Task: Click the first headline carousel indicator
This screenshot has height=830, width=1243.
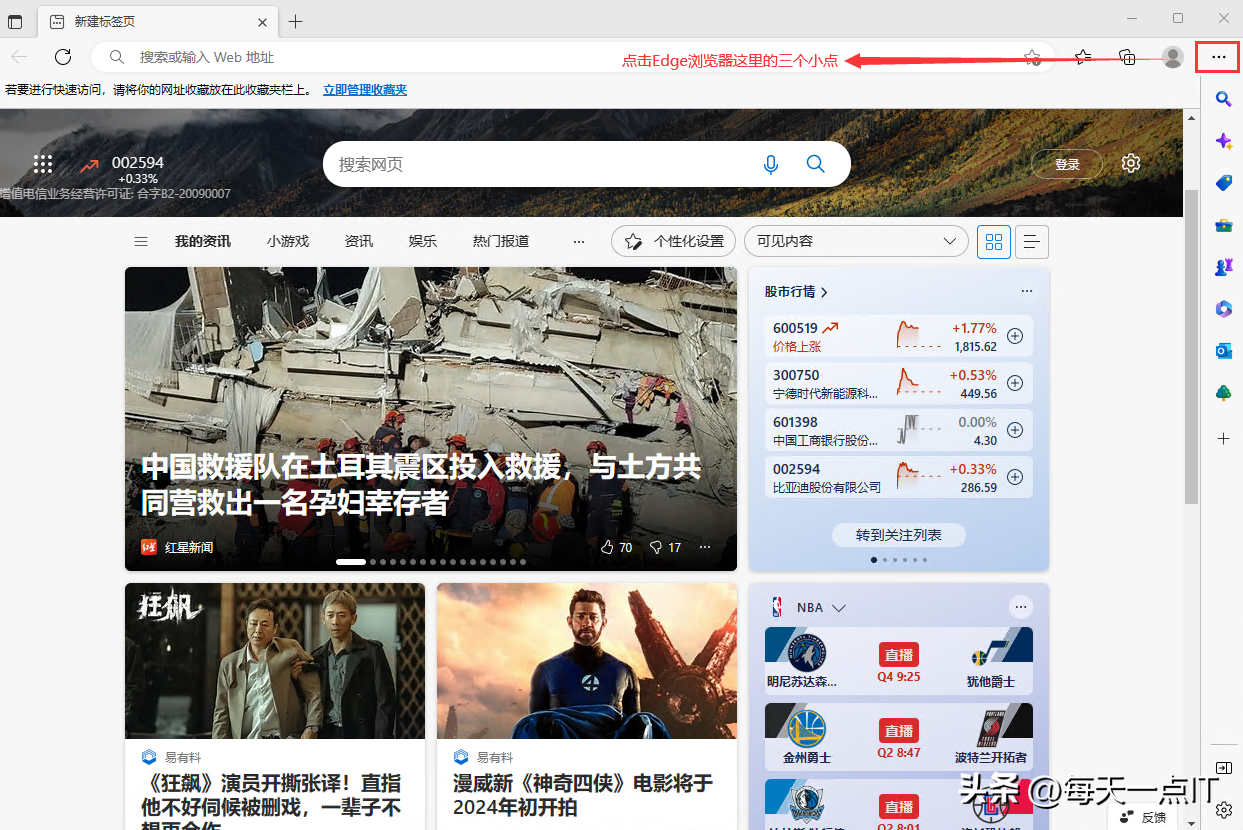Action: tap(351, 562)
